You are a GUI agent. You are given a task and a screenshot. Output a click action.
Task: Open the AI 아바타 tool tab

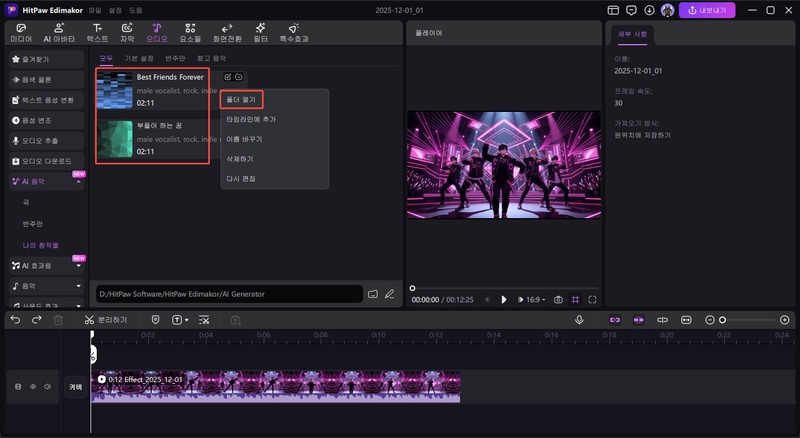pos(61,32)
